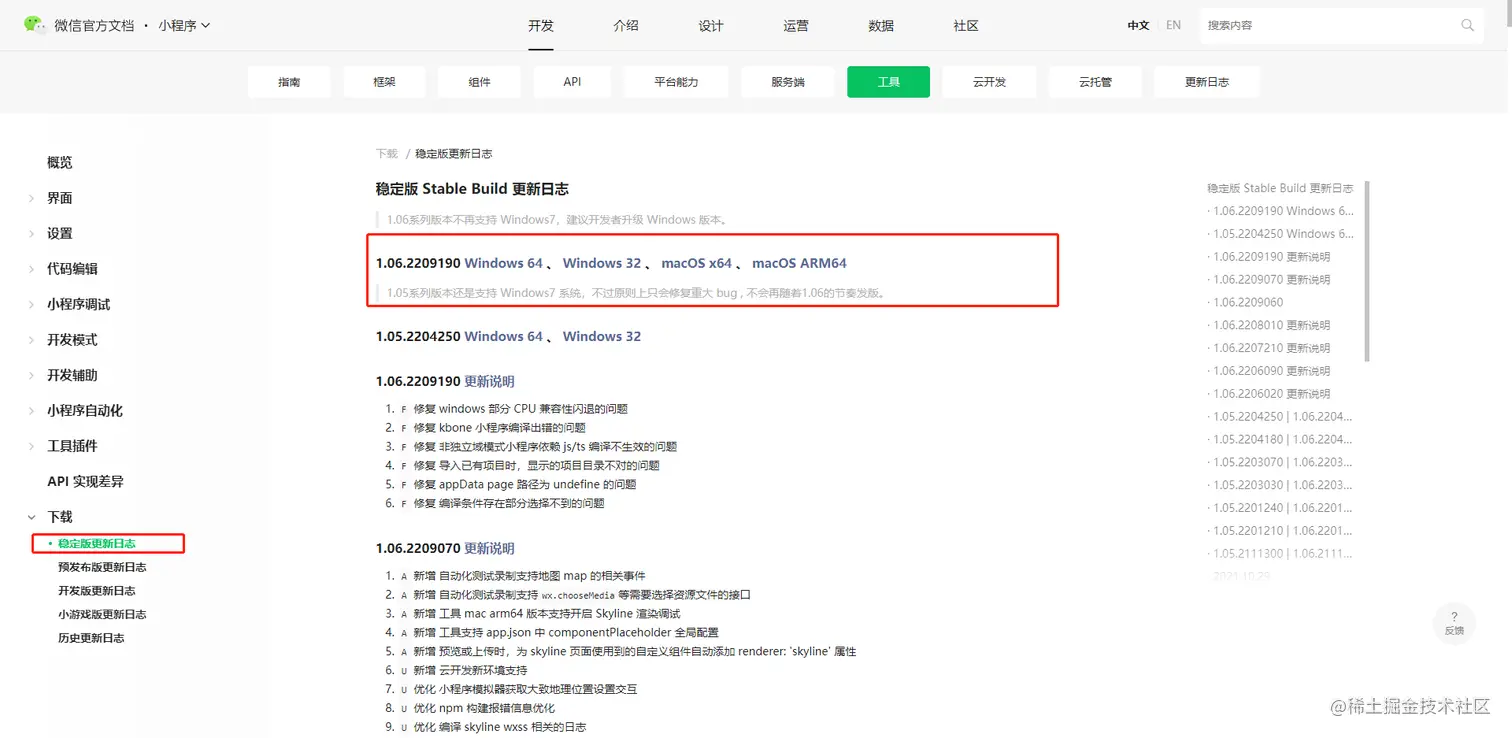Download 1.06.2209190 Windows 64 build
Image resolution: width=1512 pixels, height=738 pixels.
(x=504, y=263)
